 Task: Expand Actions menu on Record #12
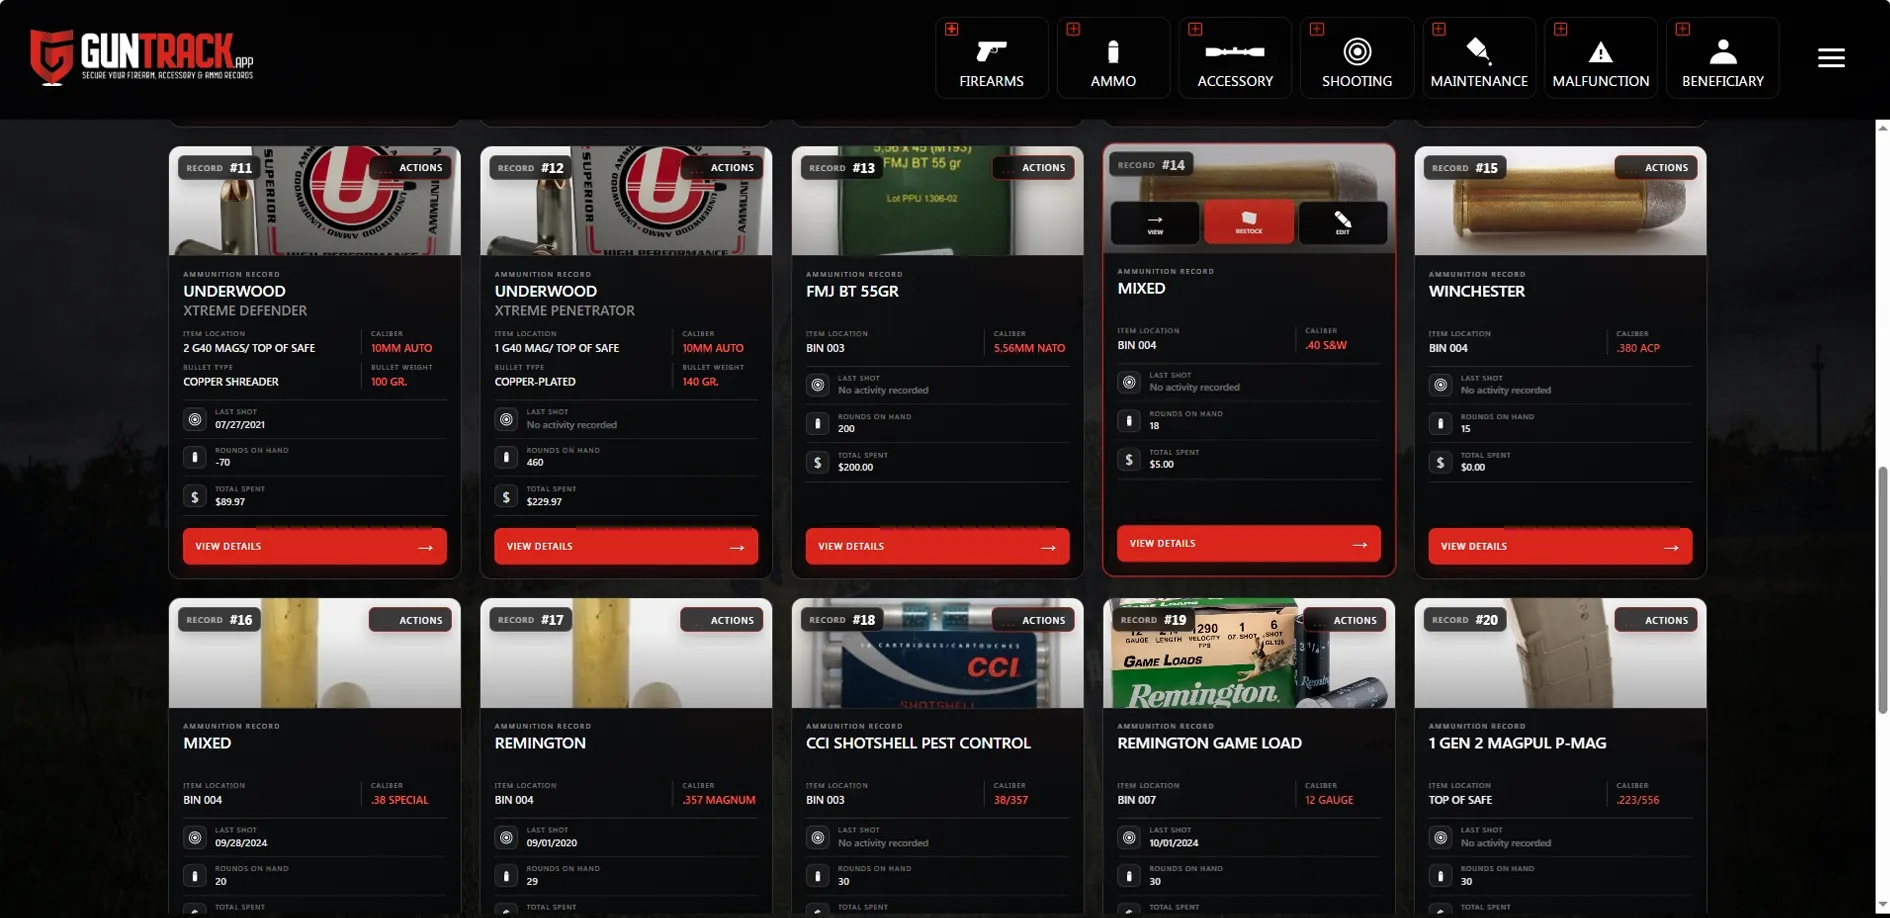(722, 168)
